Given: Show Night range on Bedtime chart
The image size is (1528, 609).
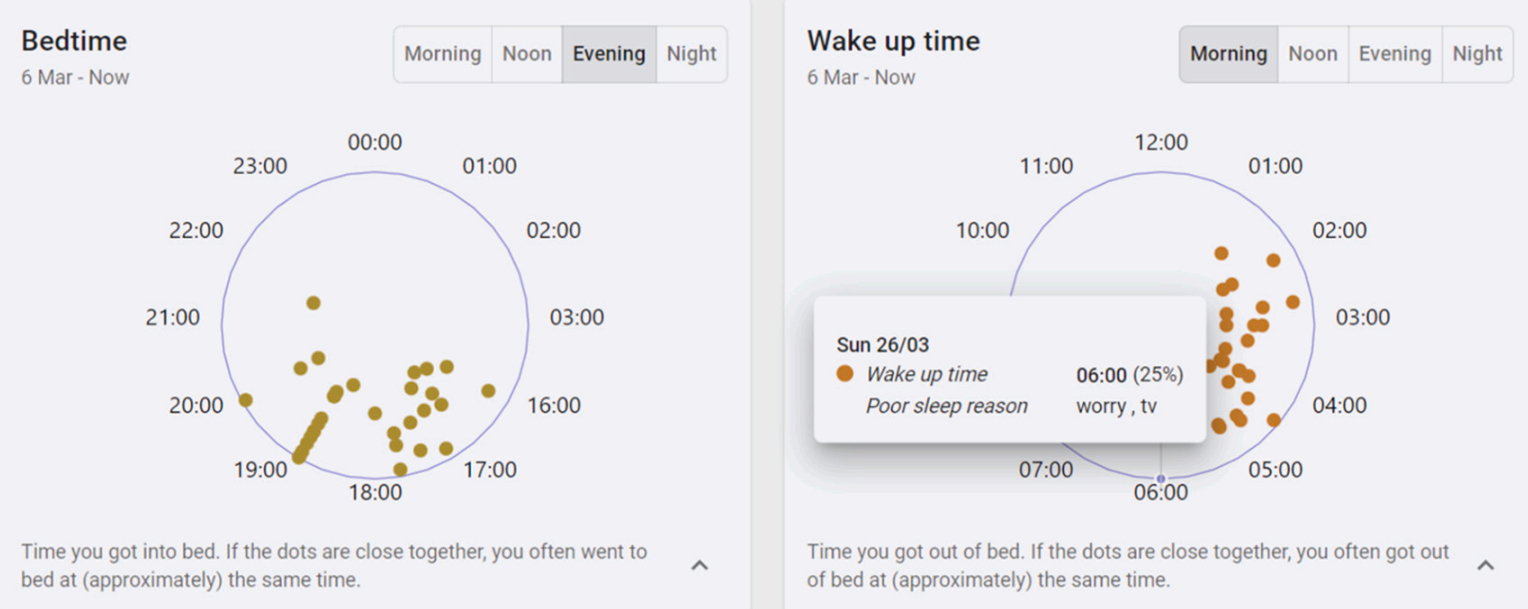Looking at the screenshot, I should [692, 54].
